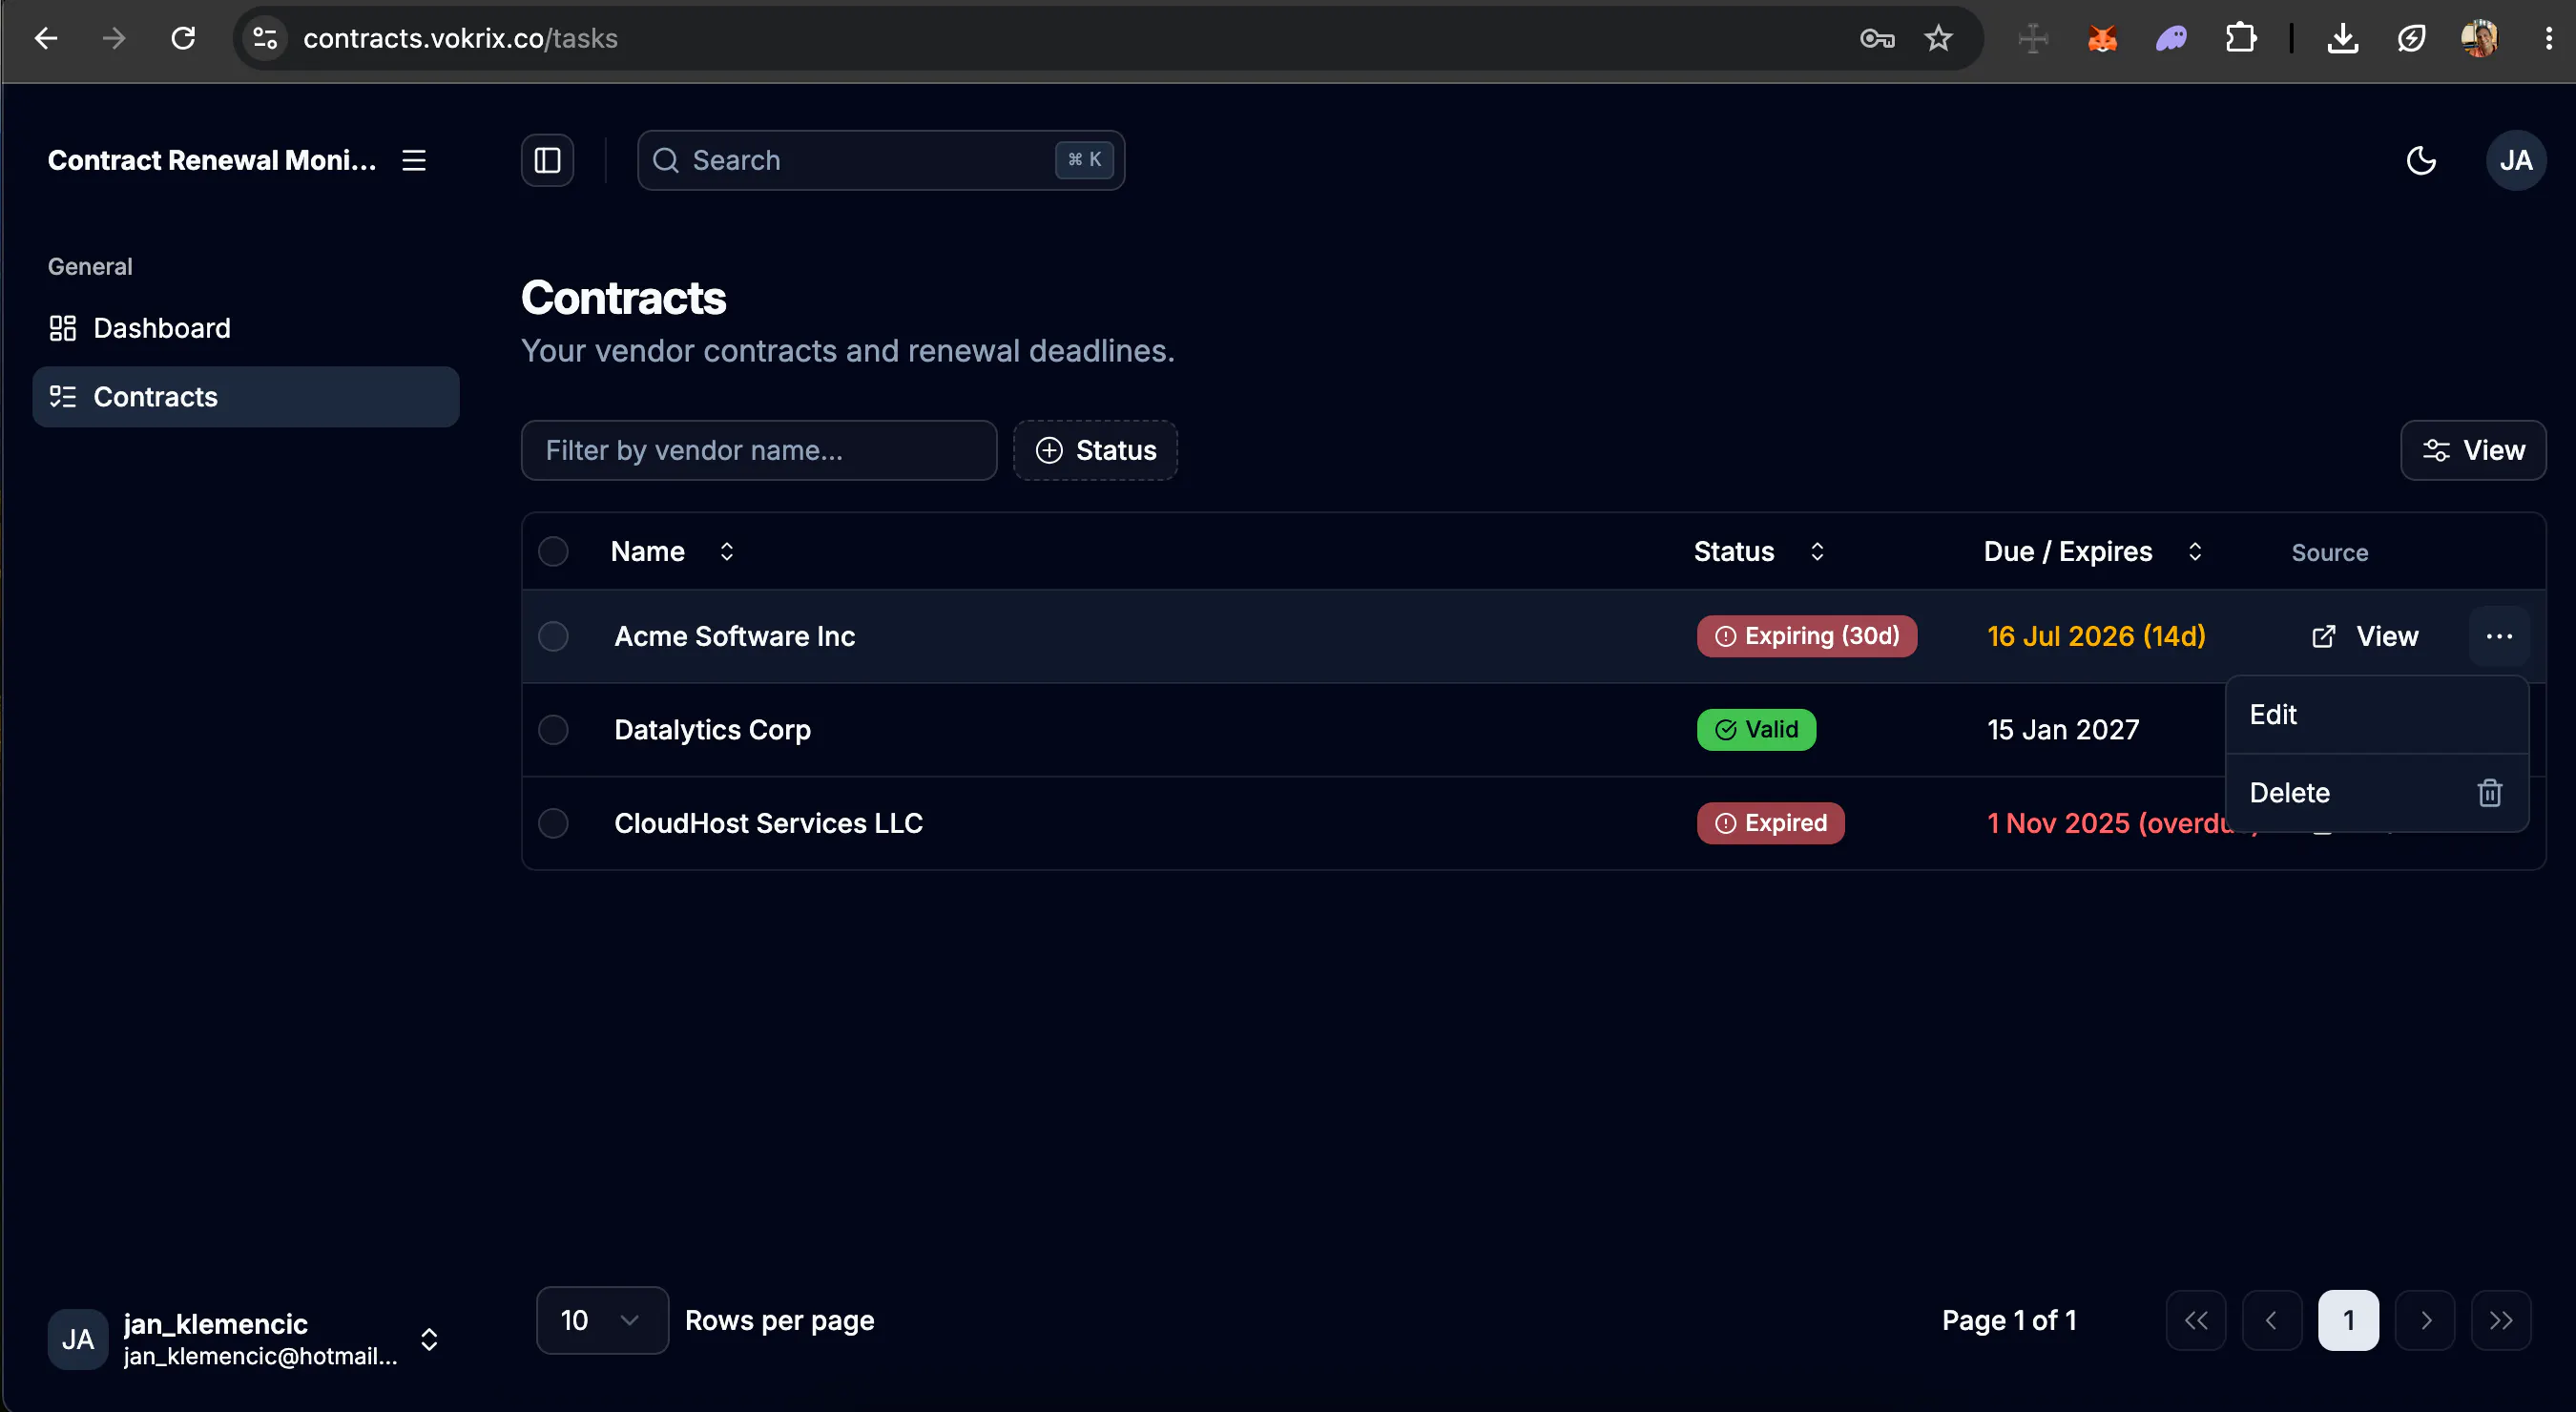Open the rows per page dropdown
The width and height of the screenshot is (2576, 1412).
[602, 1320]
